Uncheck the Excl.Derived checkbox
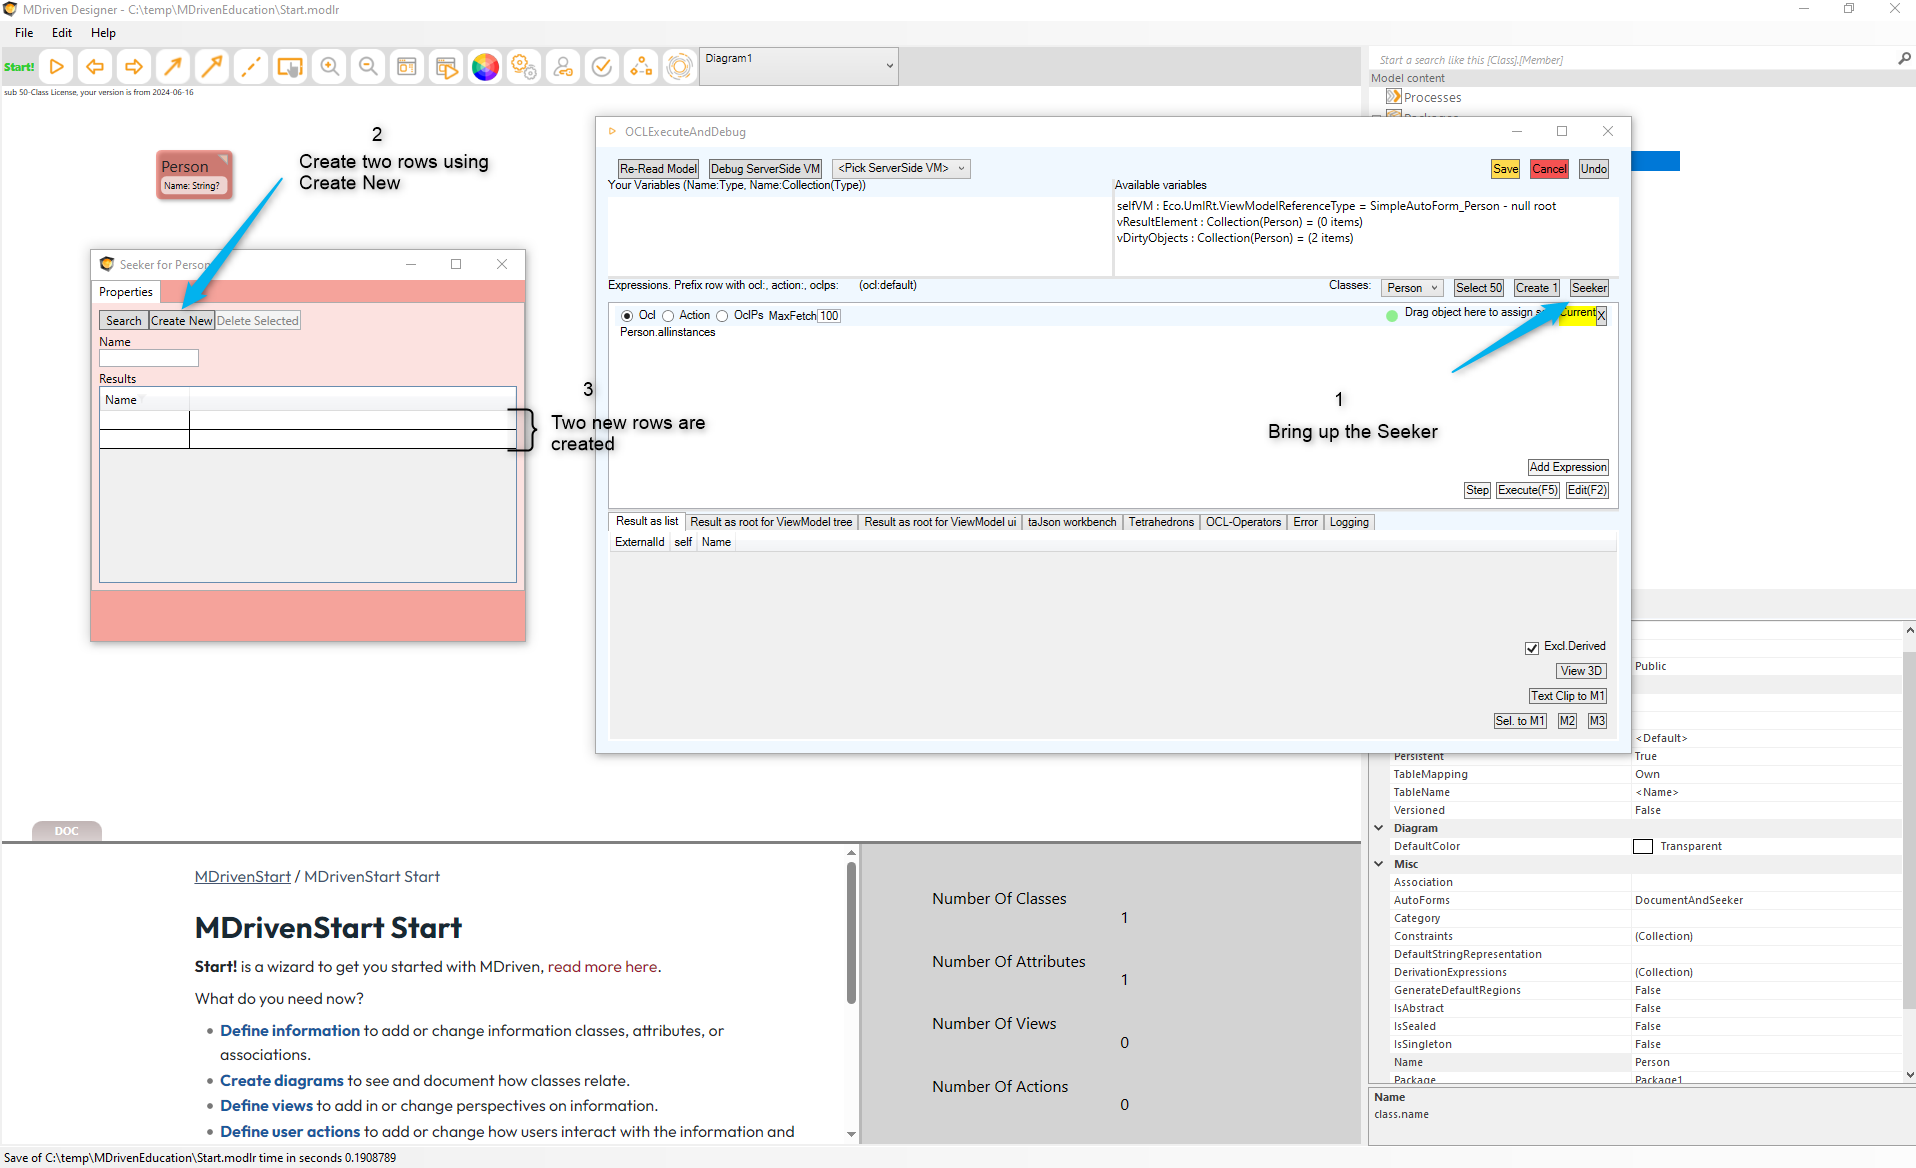The height and width of the screenshot is (1168, 1916). tap(1531, 648)
